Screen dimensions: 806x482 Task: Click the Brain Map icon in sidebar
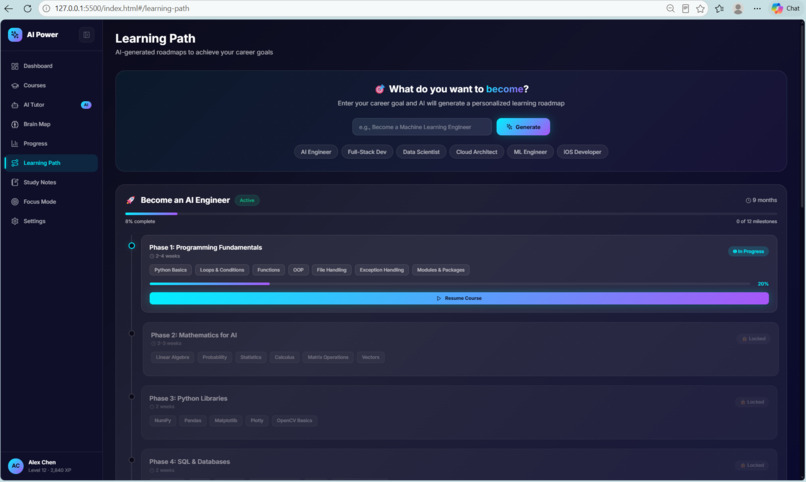click(x=15, y=124)
